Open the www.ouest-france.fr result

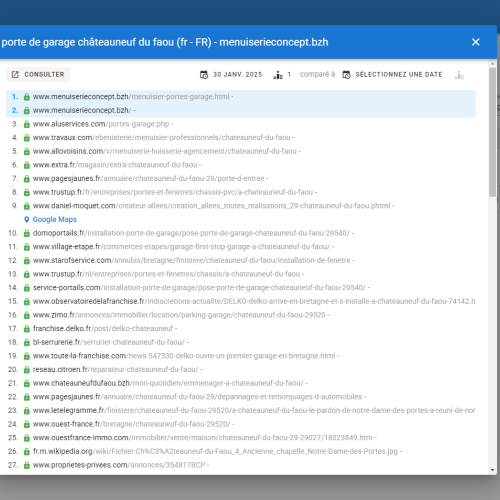(132, 424)
